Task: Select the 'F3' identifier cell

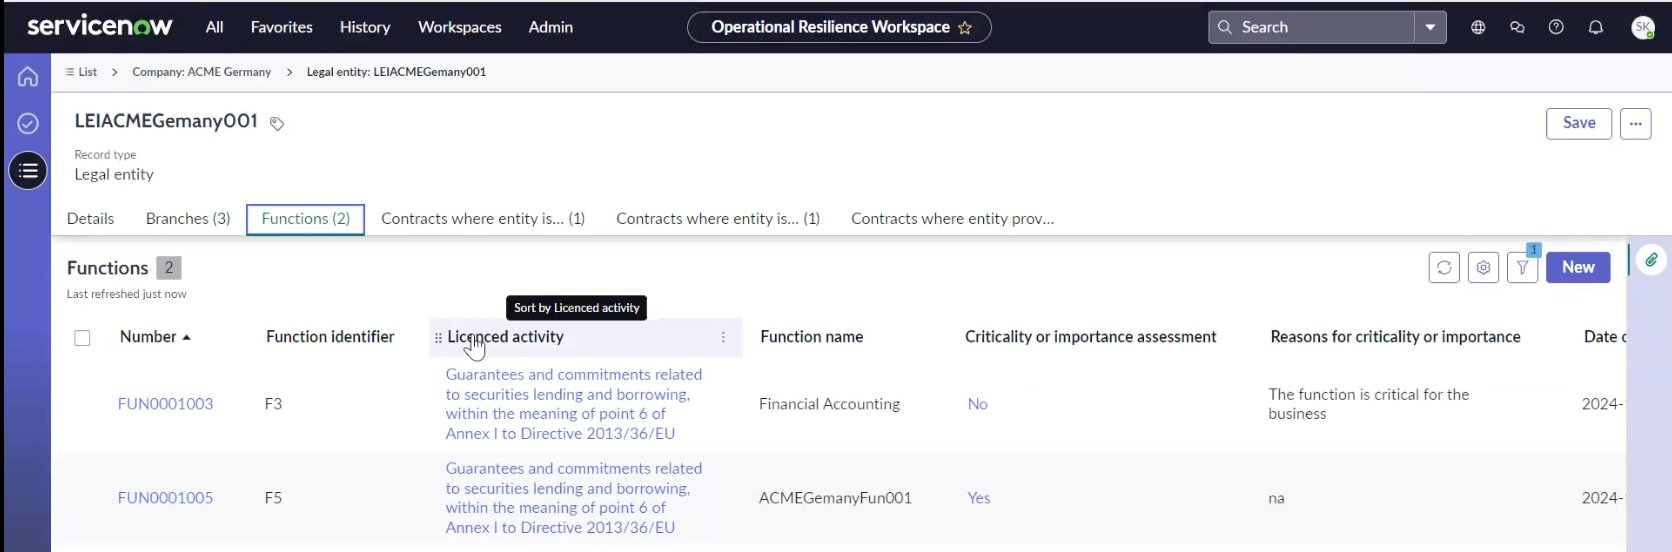Action: (273, 404)
